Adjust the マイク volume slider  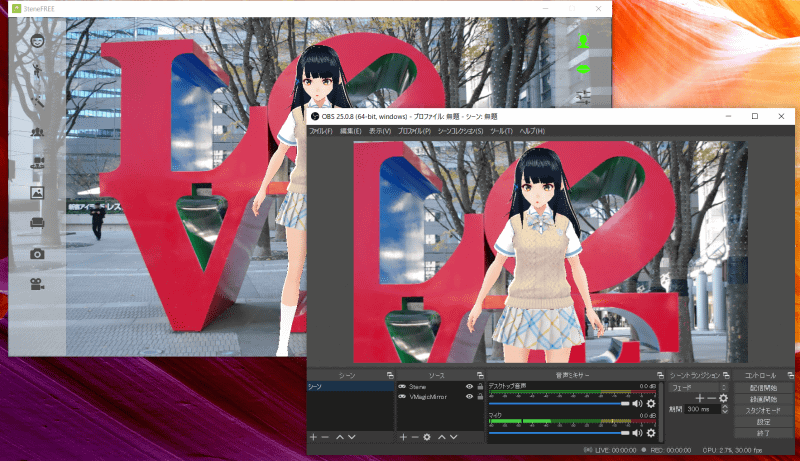(559, 433)
